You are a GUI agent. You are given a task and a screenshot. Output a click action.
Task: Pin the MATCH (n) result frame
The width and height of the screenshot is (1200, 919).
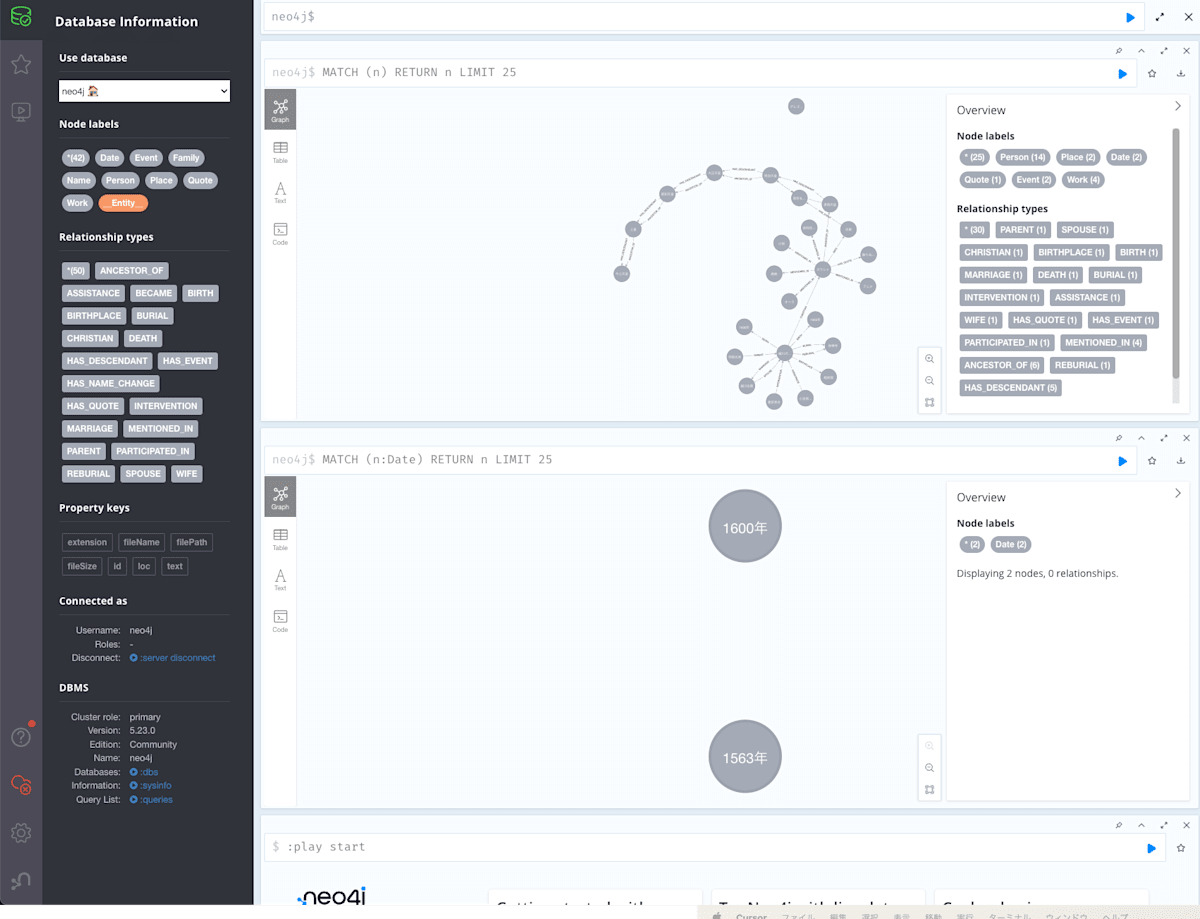(1119, 50)
